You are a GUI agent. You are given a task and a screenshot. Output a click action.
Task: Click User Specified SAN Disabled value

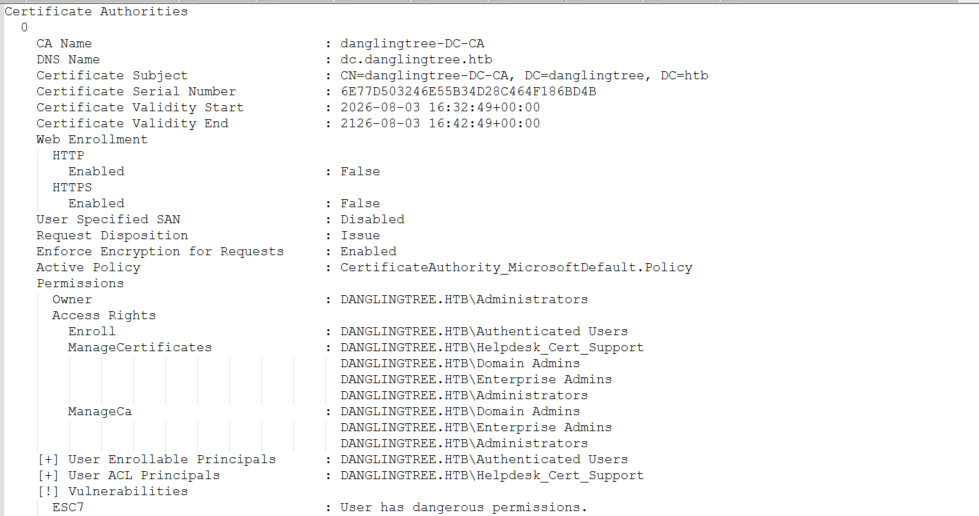[372, 219]
